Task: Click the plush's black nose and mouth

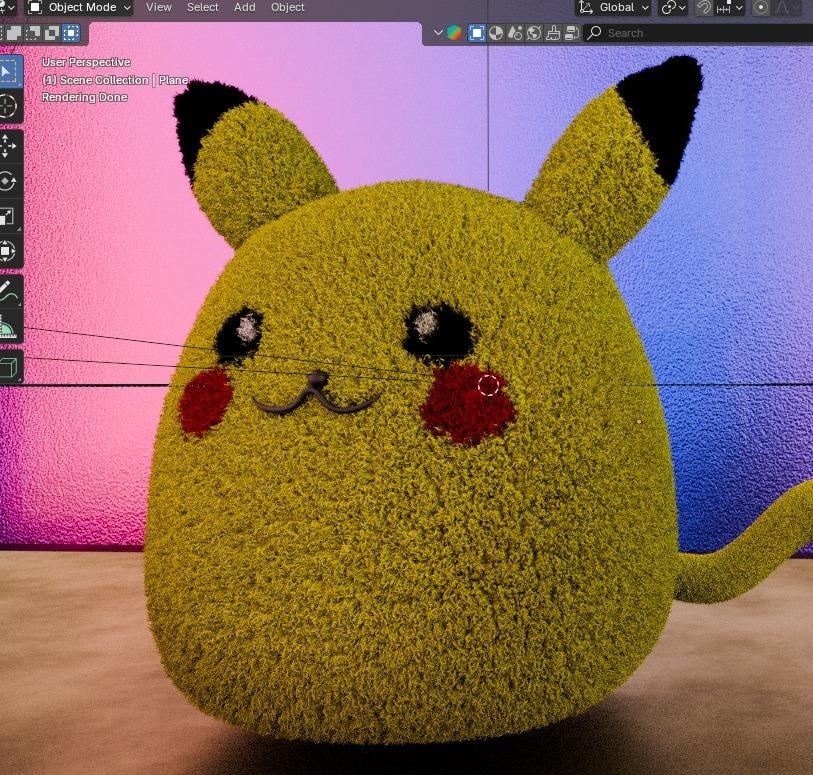Action: 316,394
